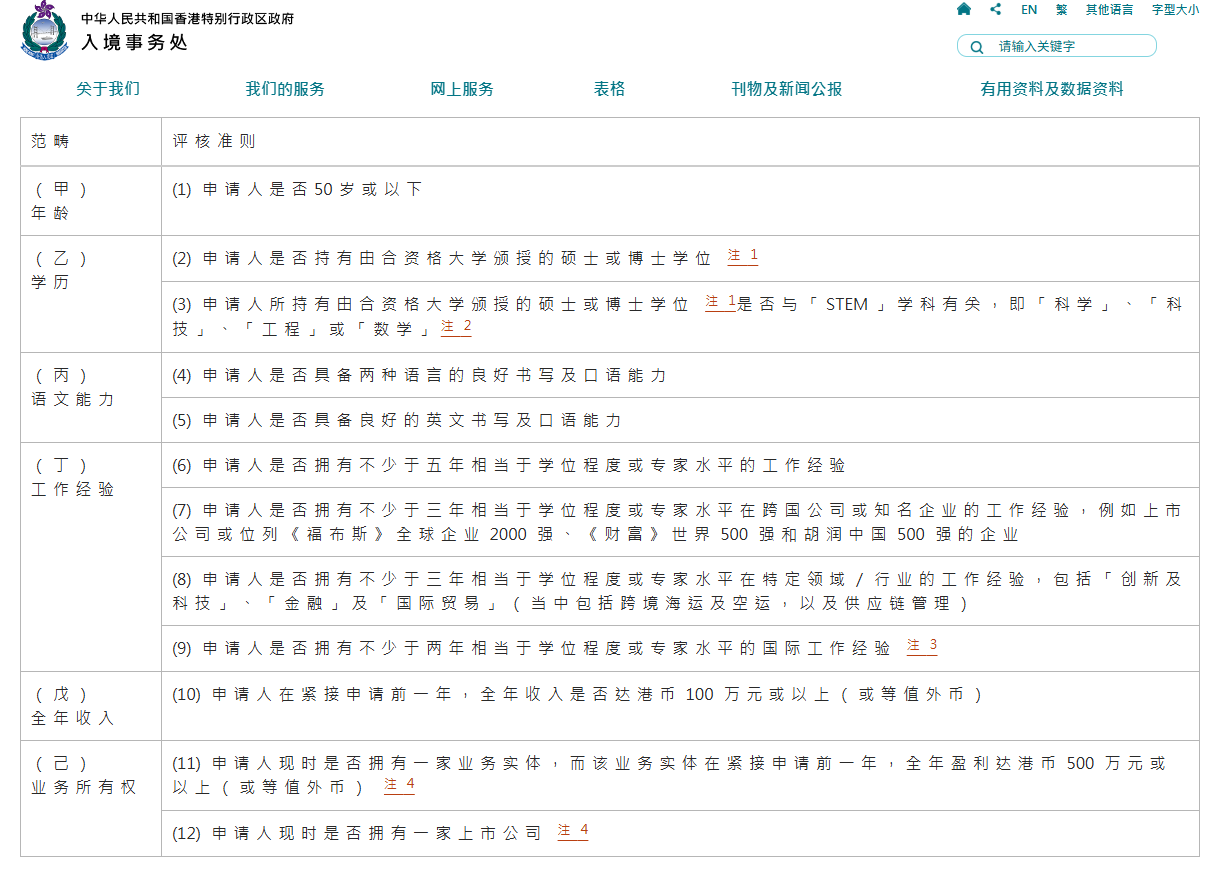
Task: Click the share icon in top bar
Action: pyautogui.click(x=995, y=9)
